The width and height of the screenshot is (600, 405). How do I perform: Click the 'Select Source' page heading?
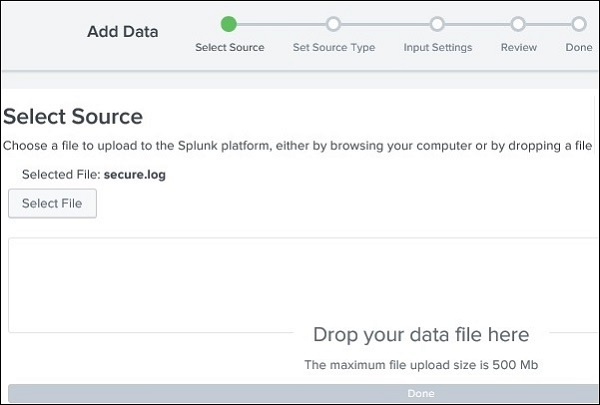[73, 117]
